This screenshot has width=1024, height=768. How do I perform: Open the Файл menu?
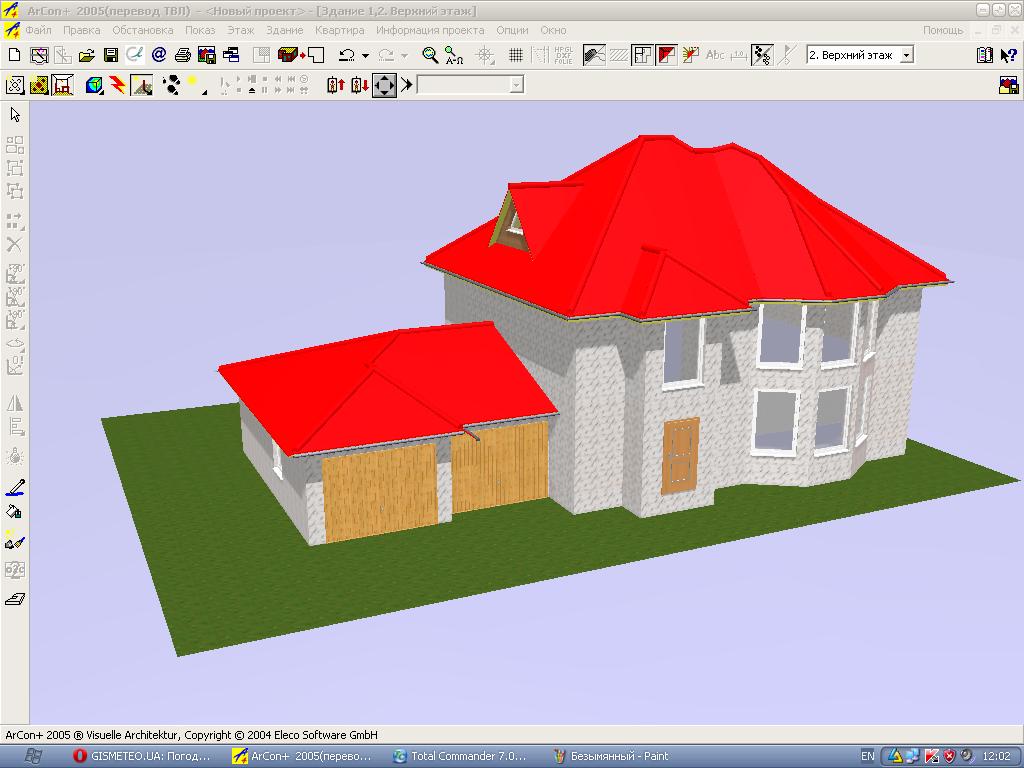point(38,30)
